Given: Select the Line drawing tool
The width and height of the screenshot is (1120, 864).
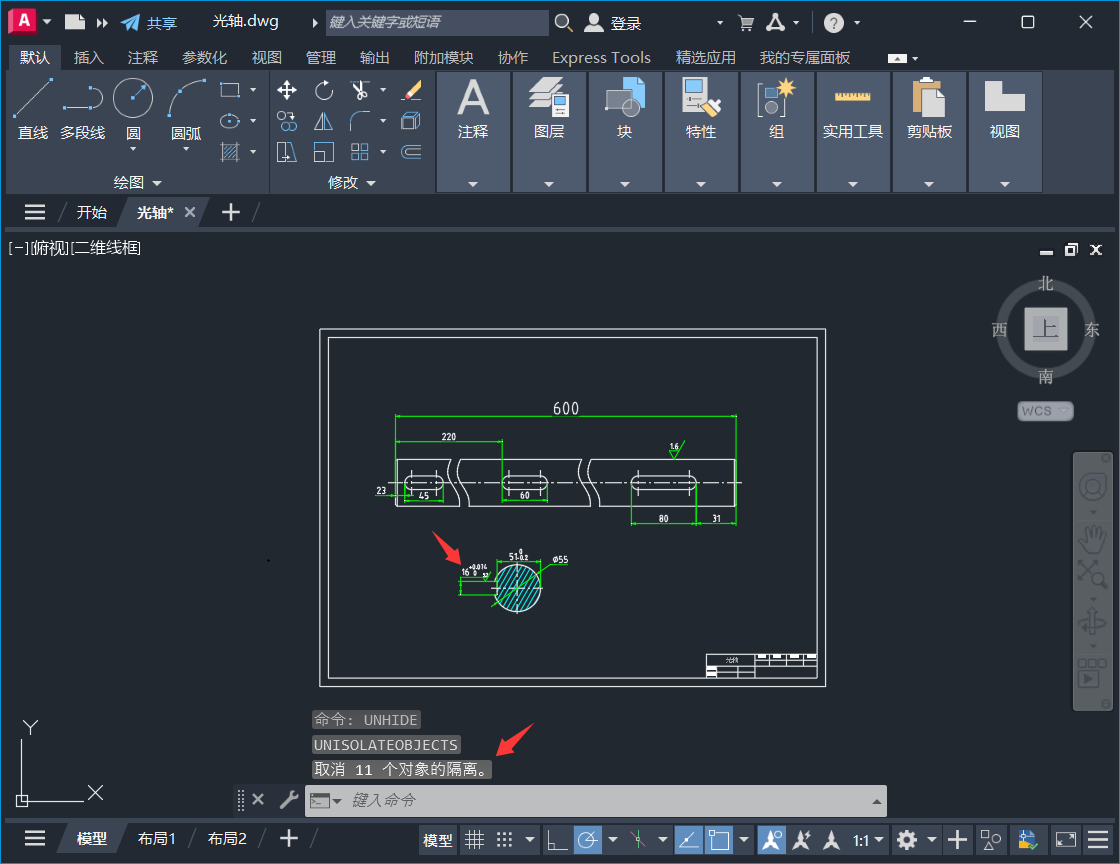Looking at the screenshot, I should 32,97.
